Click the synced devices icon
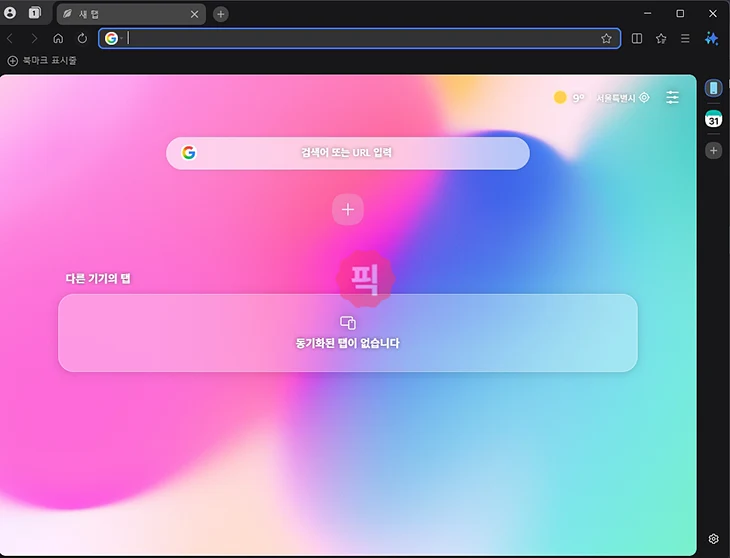 [x=348, y=323]
